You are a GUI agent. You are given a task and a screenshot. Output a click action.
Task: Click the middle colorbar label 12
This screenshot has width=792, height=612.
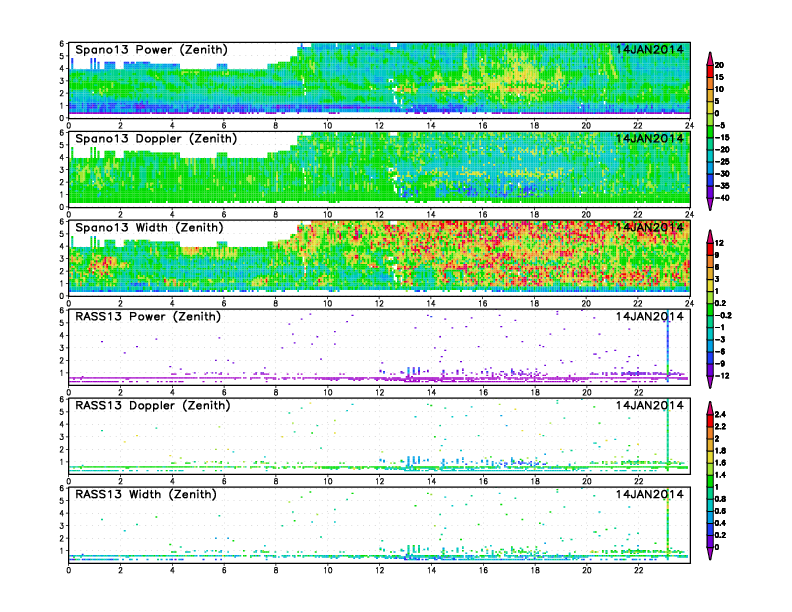point(719,243)
